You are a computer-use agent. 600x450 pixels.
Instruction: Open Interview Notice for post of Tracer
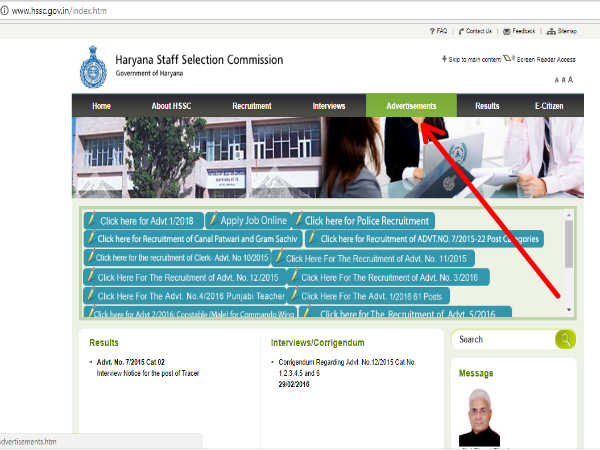pyautogui.click(x=148, y=373)
